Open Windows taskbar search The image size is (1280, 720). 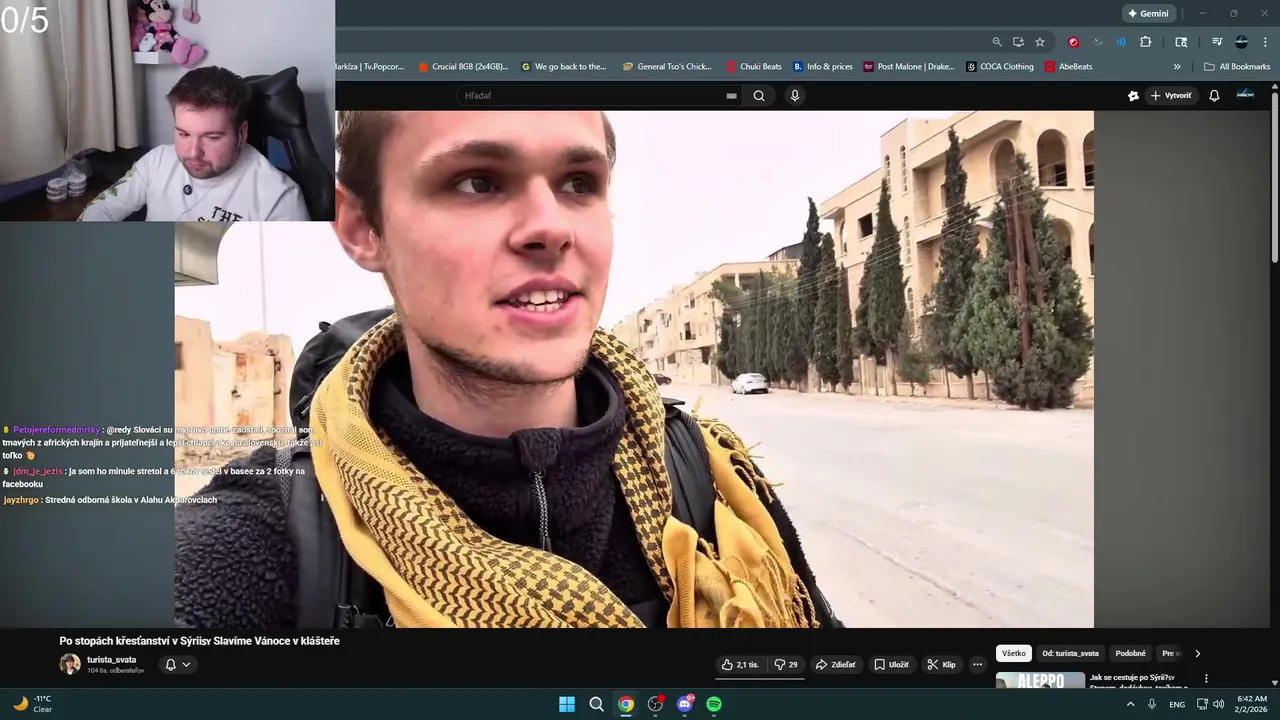pyautogui.click(x=596, y=704)
